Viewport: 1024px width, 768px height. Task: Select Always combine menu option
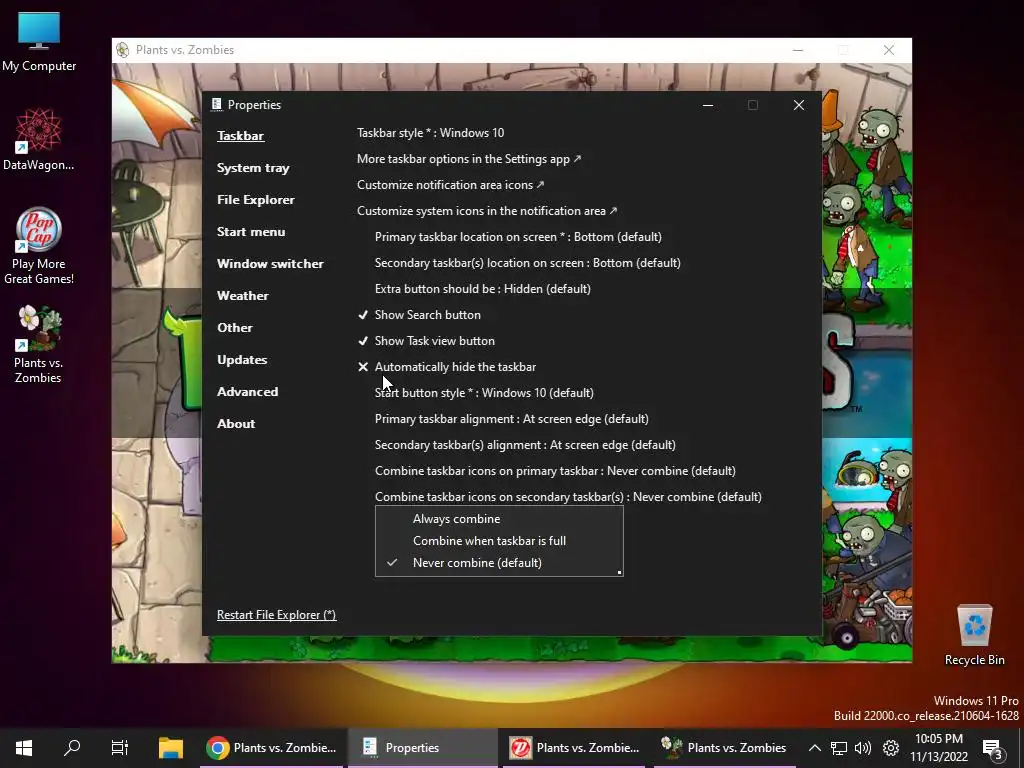(x=499, y=519)
